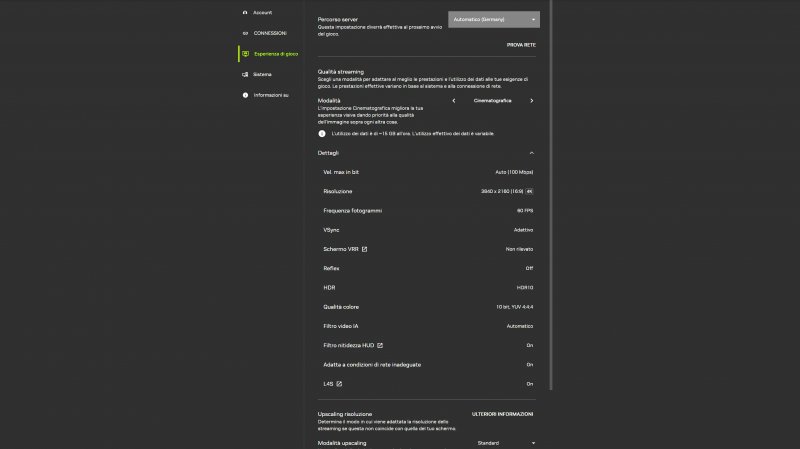This screenshot has width=800, height=449.
Task: Open the Modalità upscaling dropdown
Action: click(506, 442)
